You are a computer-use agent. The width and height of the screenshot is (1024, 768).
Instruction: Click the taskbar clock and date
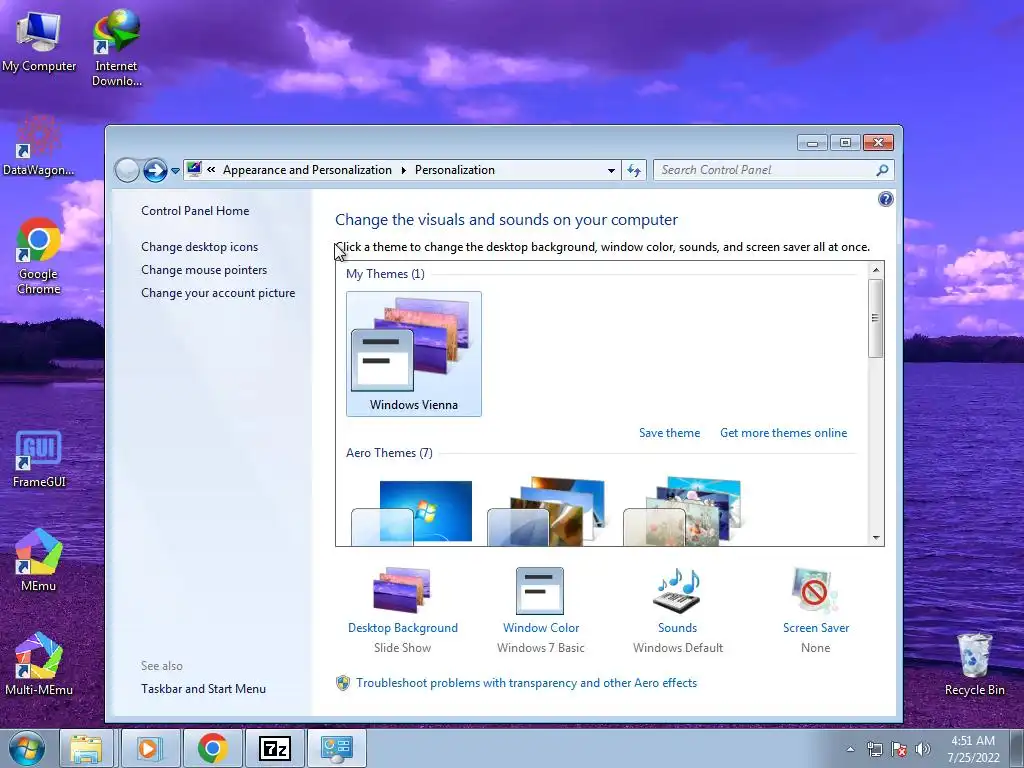(973, 749)
